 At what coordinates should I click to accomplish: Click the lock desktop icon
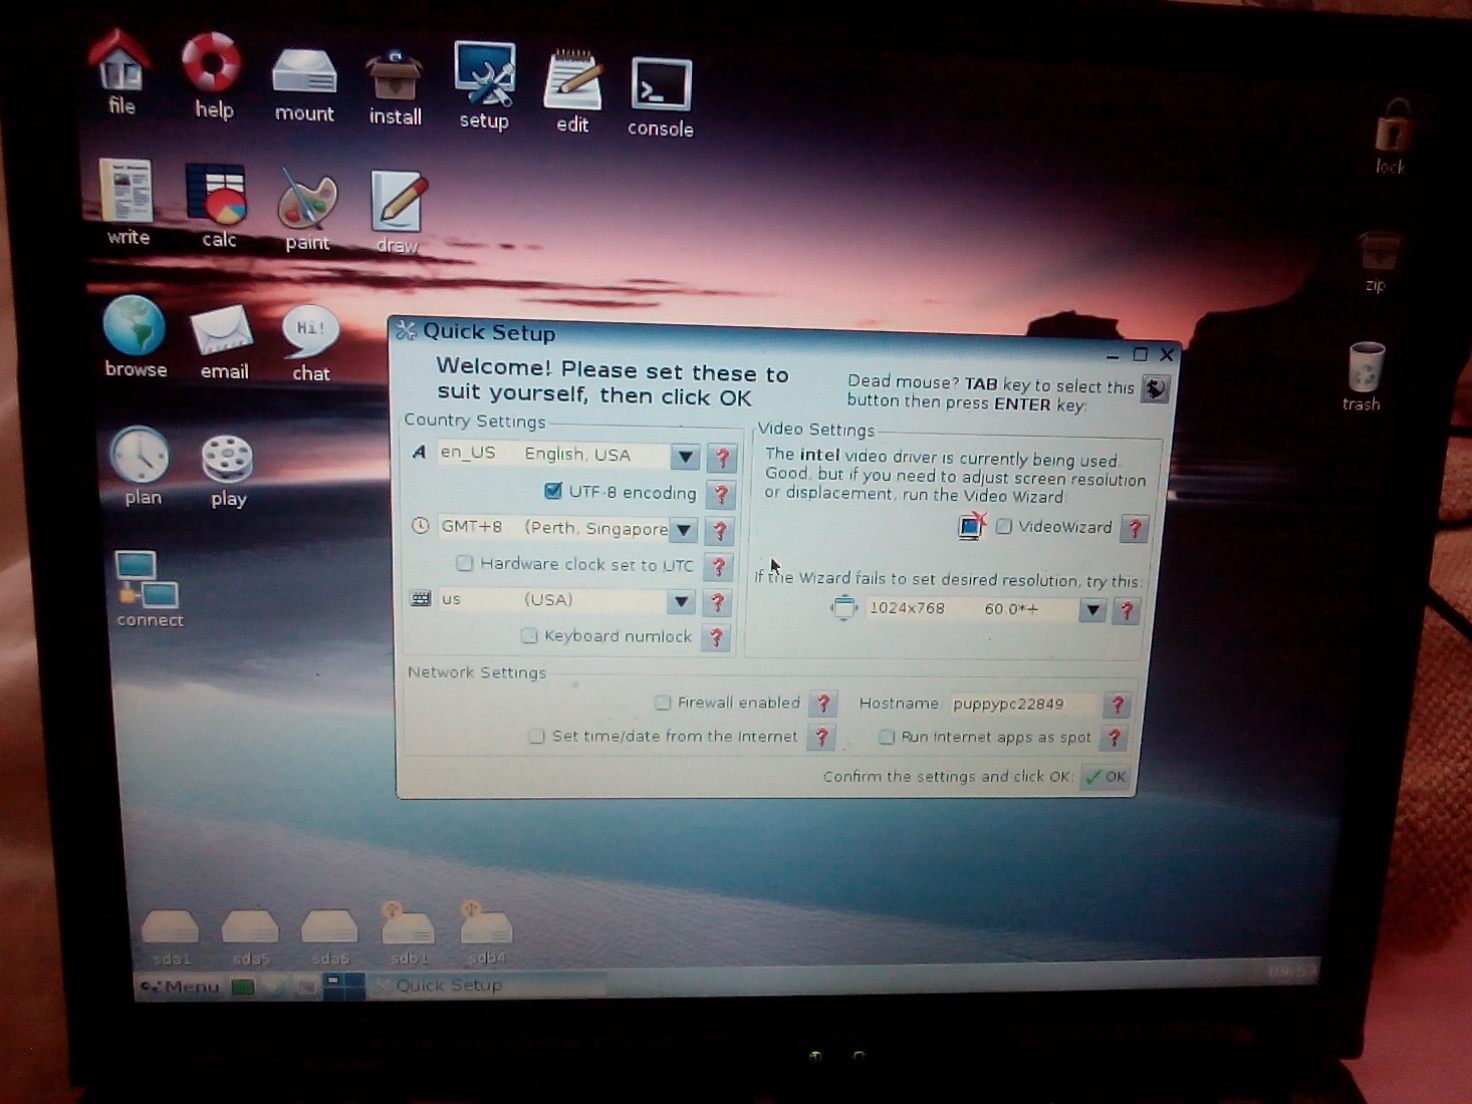point(1391,136)
